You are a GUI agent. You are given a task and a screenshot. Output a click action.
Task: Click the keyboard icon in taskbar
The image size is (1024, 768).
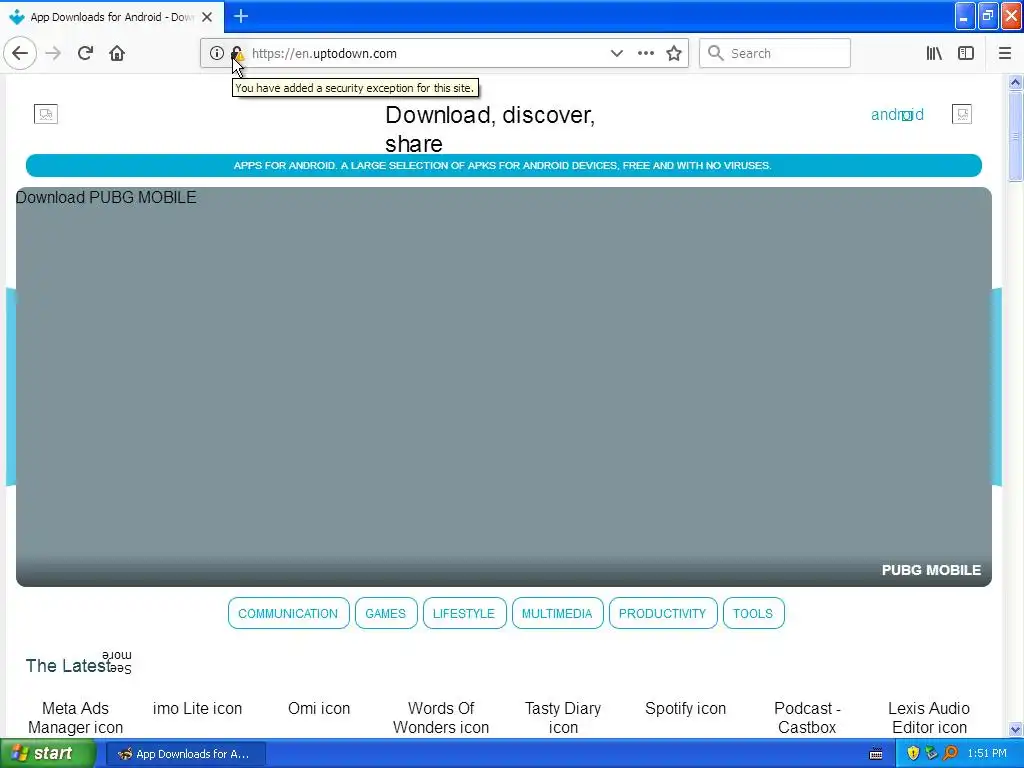[x=876, y=754]
